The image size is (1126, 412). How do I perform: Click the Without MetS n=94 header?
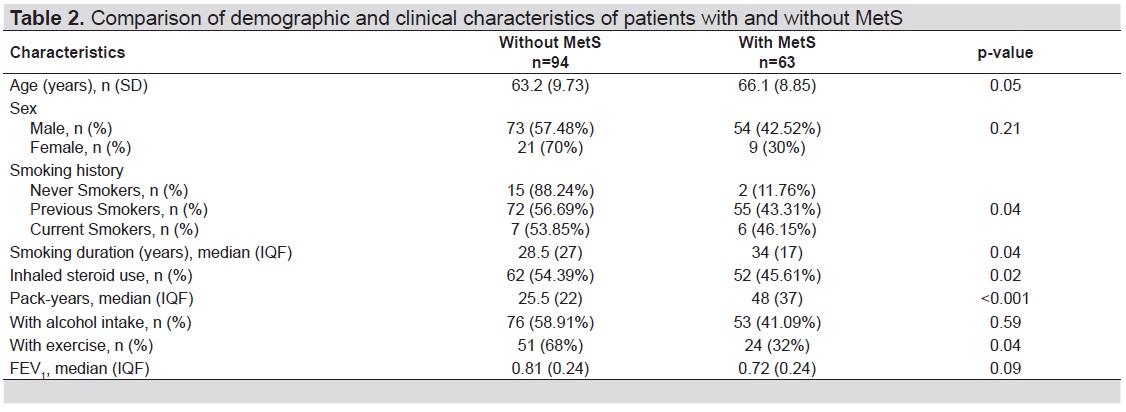(550, 52)
